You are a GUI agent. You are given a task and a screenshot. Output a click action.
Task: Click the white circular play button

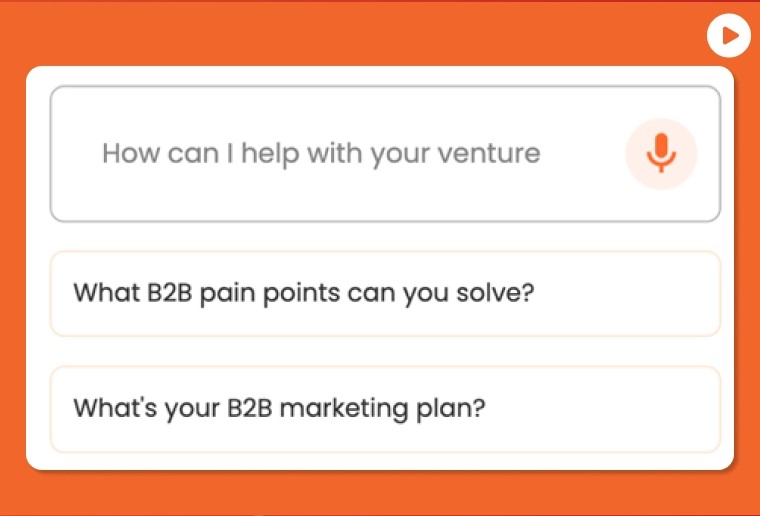728,35
